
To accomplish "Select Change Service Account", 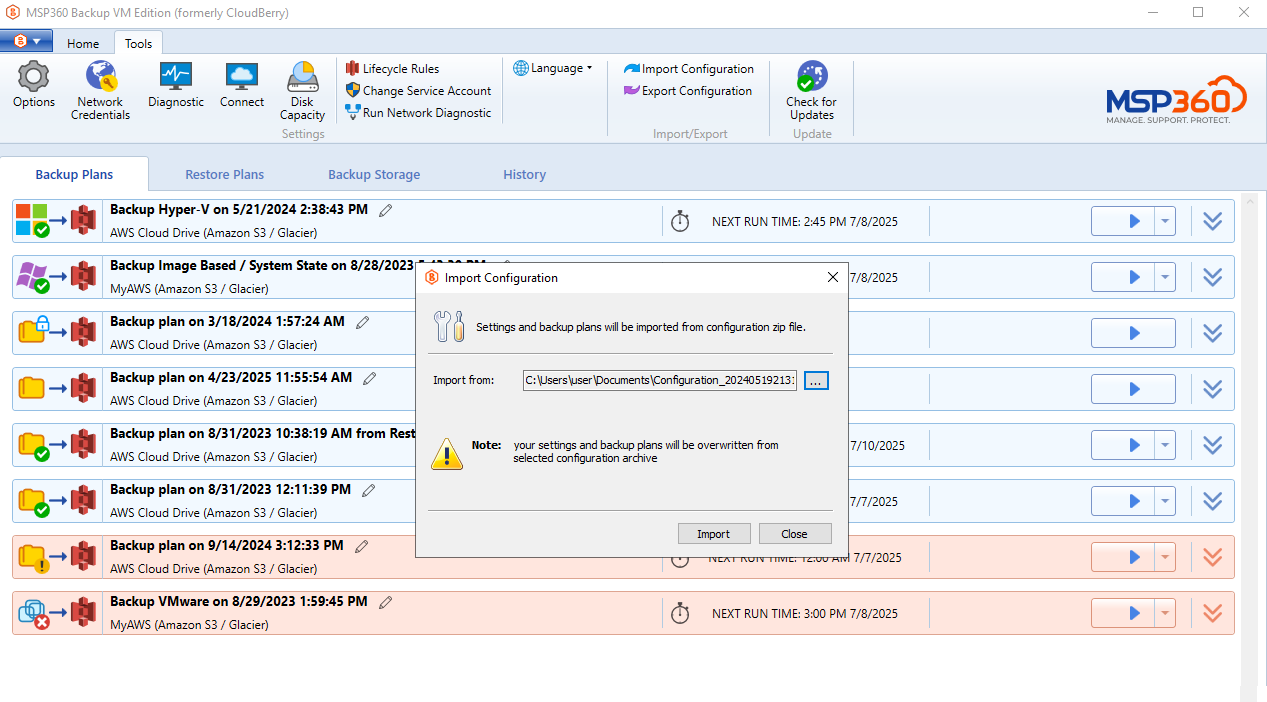I will click(x=418, y=91).
